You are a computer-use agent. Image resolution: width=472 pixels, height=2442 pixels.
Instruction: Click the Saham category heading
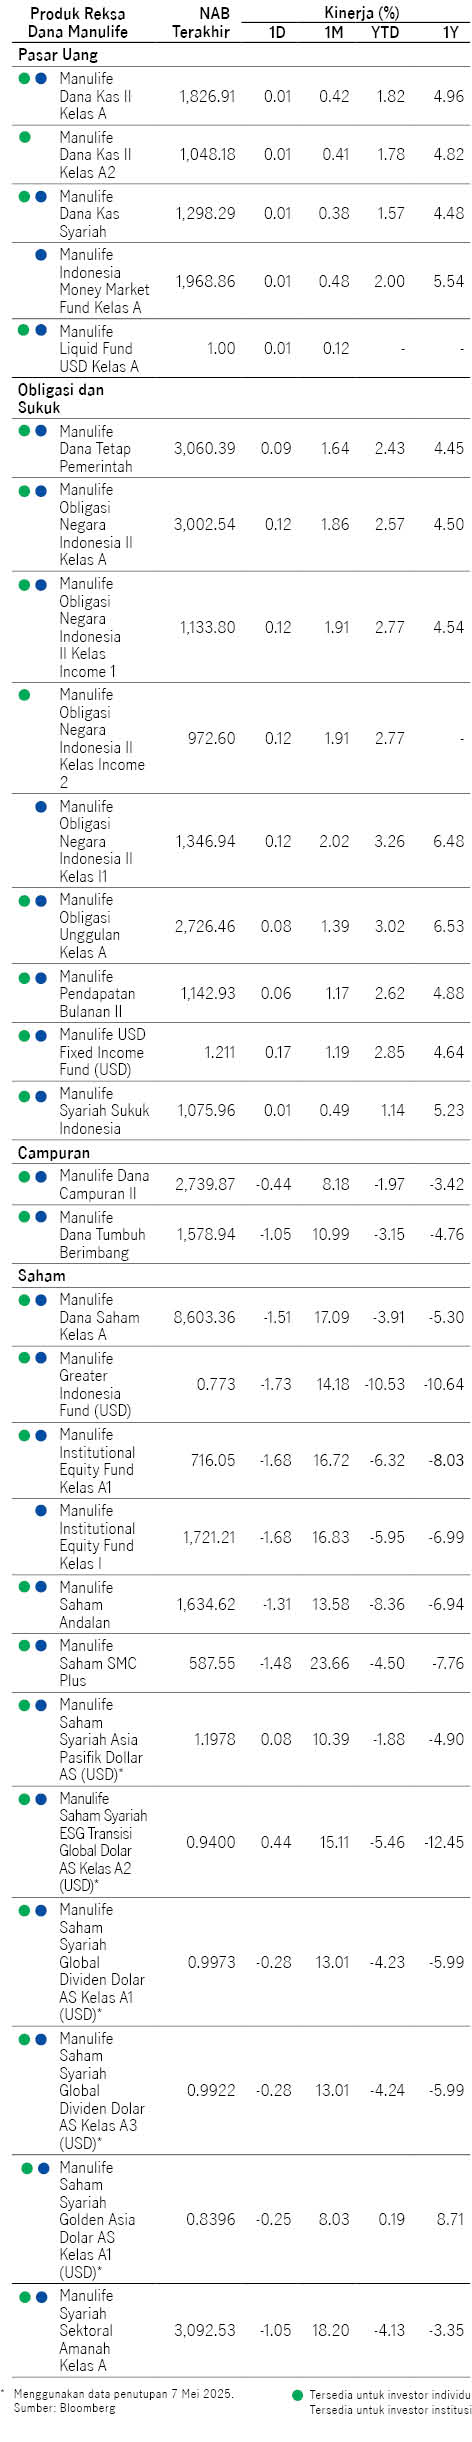pyautogui.click(x=41, y=1275)
